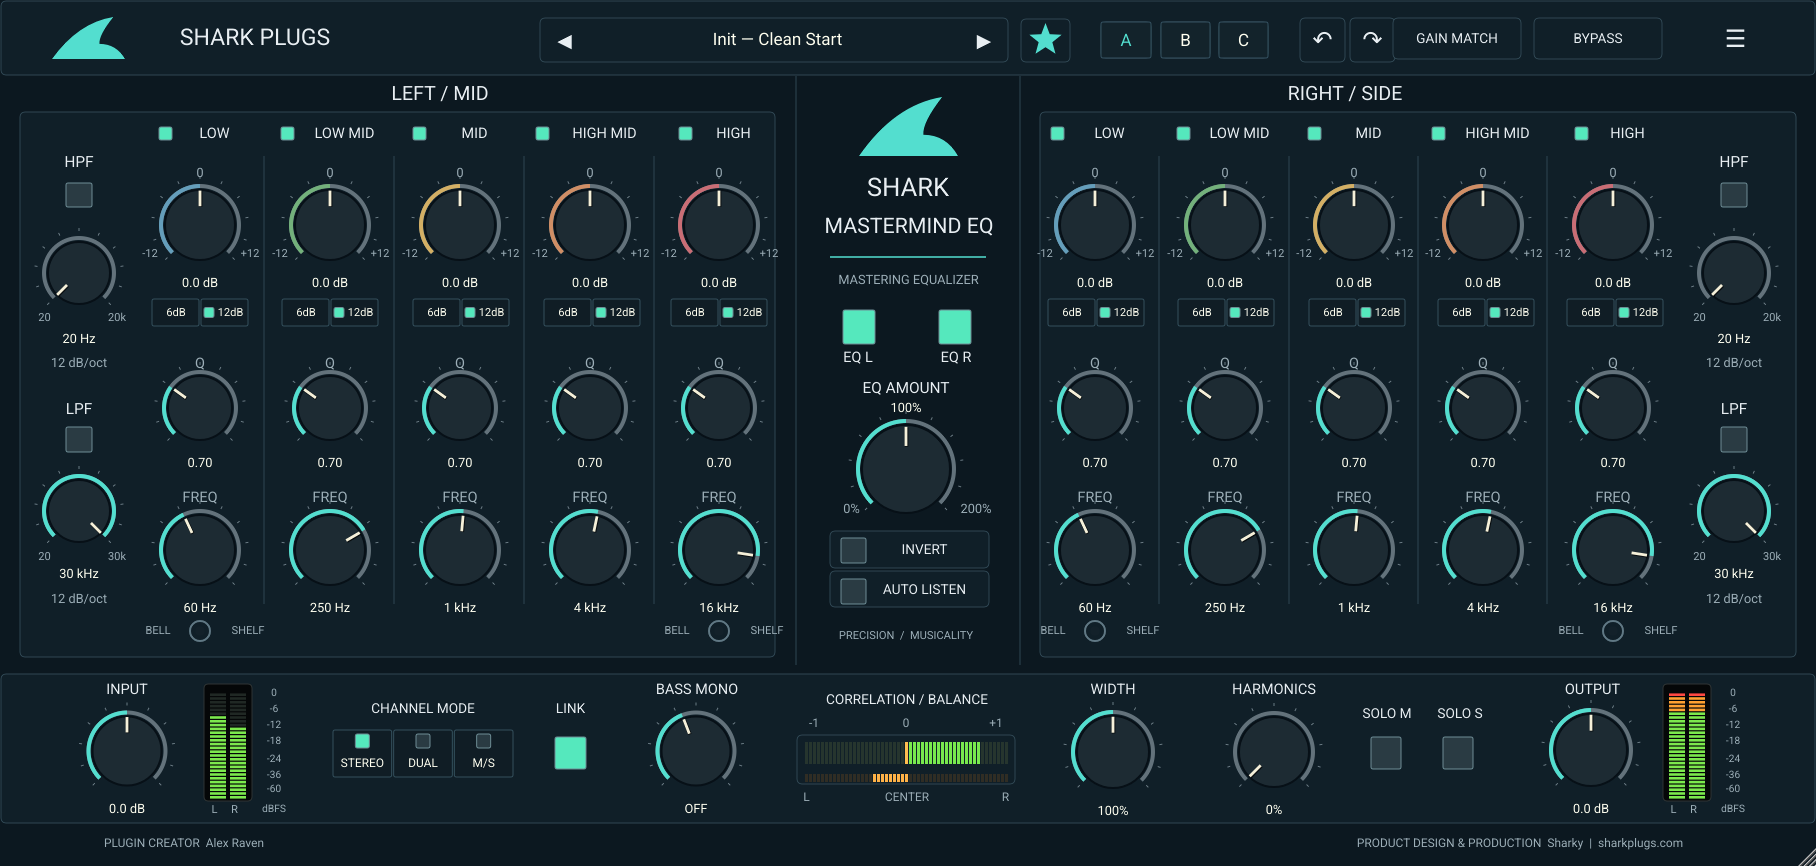1816x866 pixels.
Task: Select M/S channel mode
Action: point(484,753)
